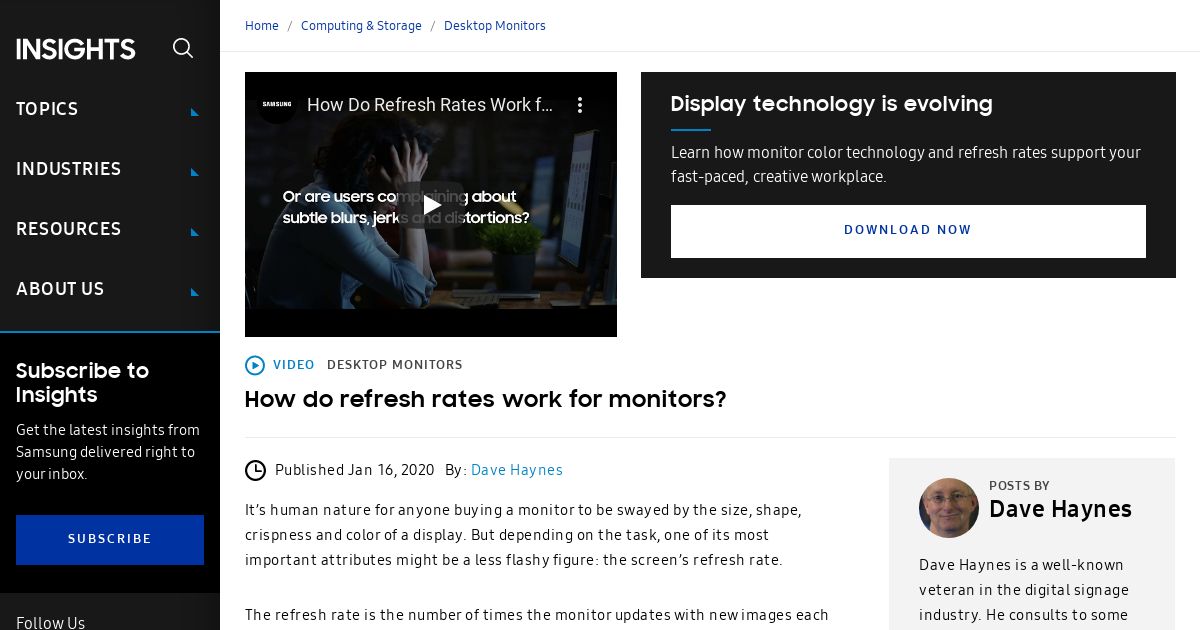This screenshot has width=1200, height=630.
Task: Open the DESKTOP MONITORS category tag
Action: pyautogui.click(x=395, y=365)
